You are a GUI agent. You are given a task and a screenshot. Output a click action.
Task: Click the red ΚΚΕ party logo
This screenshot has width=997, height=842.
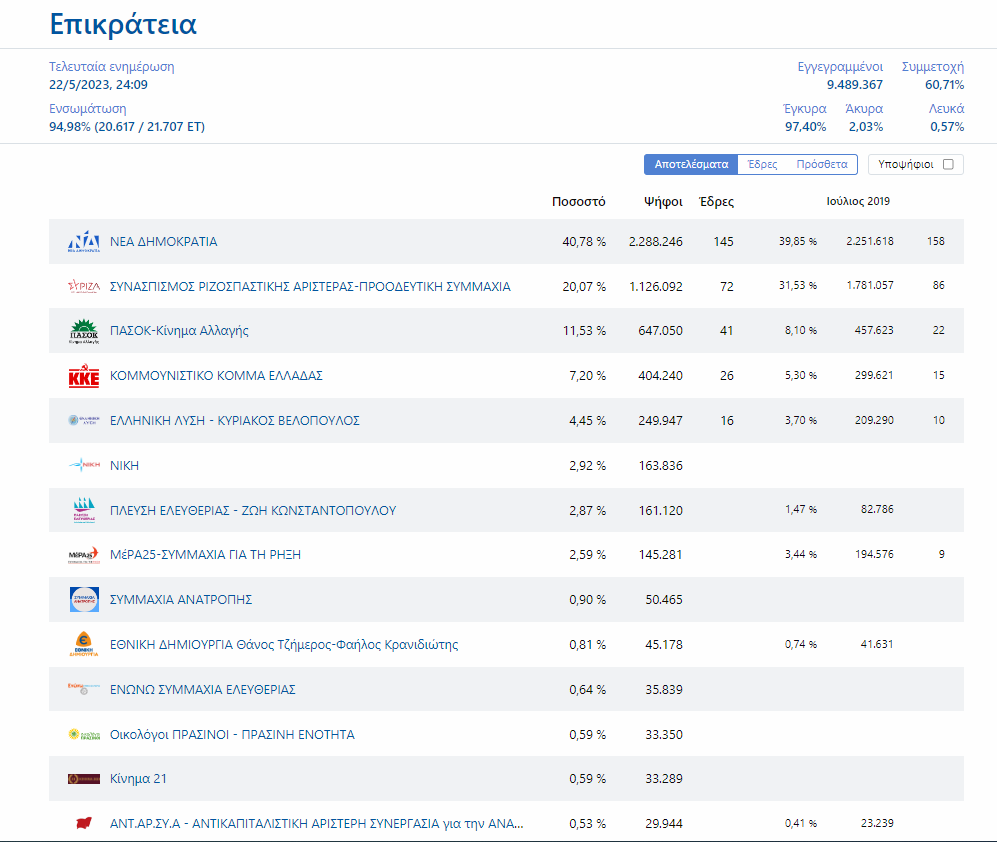[x=84, y=376]
